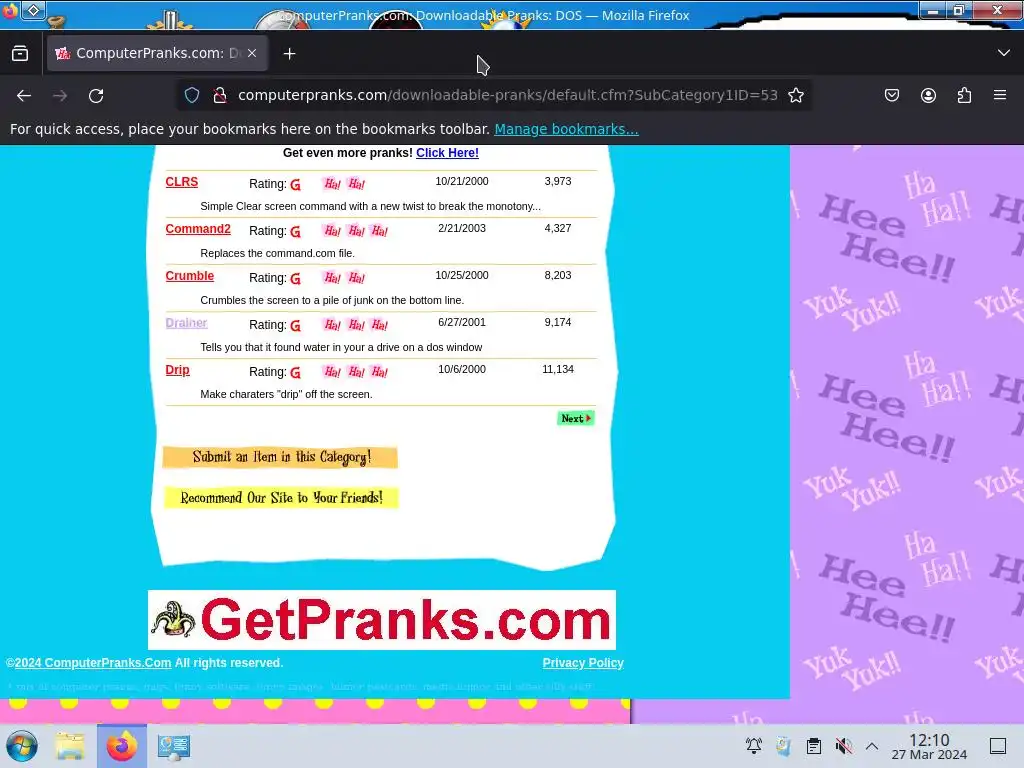The height and width of the screenshot is (768, 1024).
Task: Select the Crumble date 10/25/2000
Action: pyautogui.click(x=462, y=275)
